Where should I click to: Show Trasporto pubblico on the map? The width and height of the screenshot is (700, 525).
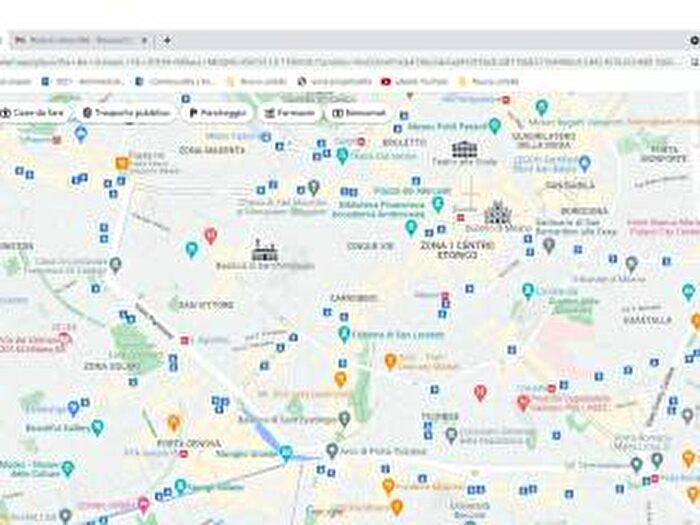pyautogui.click(x=127, y=113)
